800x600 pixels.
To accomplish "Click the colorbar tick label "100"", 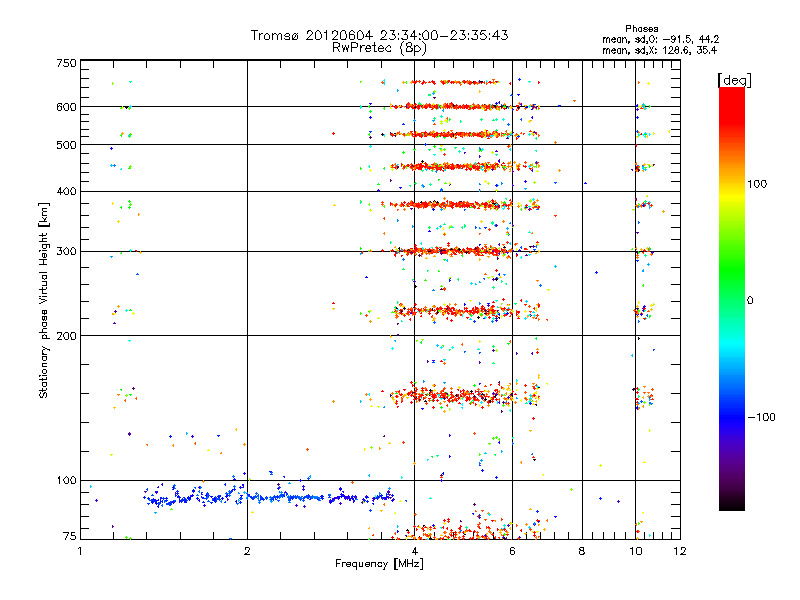I will click(757, 184).
